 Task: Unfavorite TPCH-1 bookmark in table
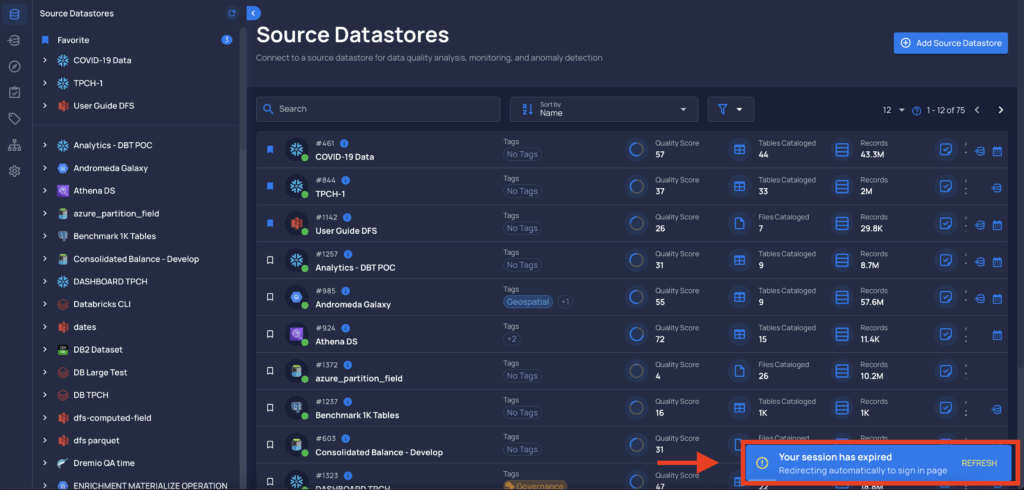[270, 186]
